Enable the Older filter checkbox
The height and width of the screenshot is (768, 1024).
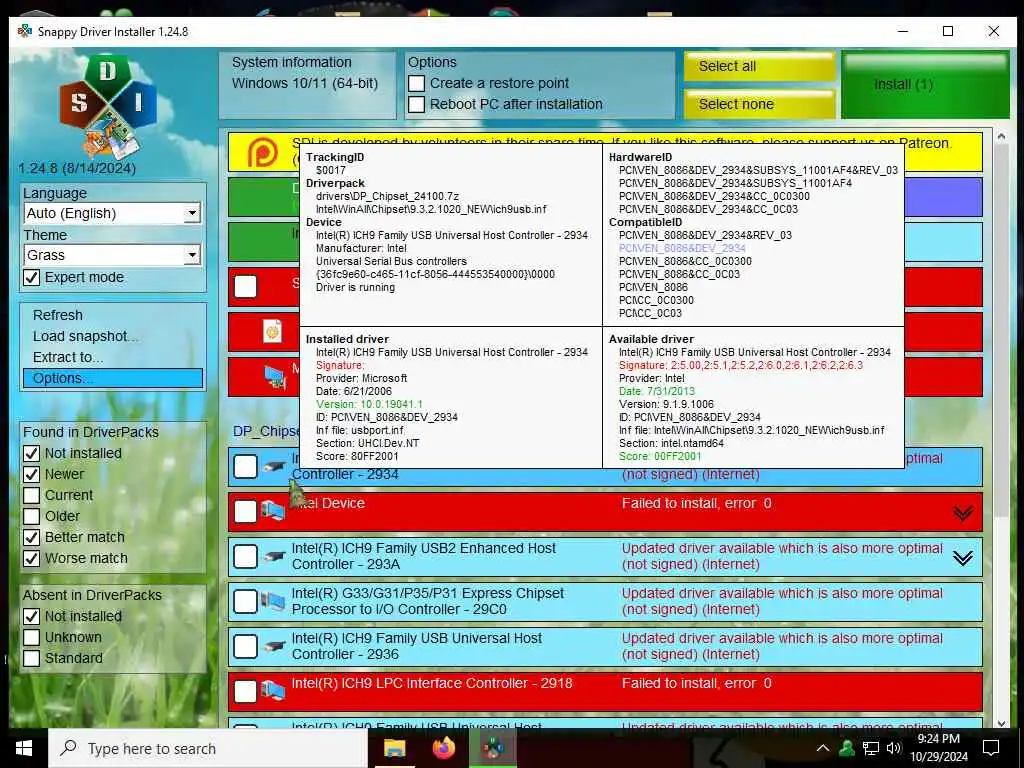[x=31, y=517]
